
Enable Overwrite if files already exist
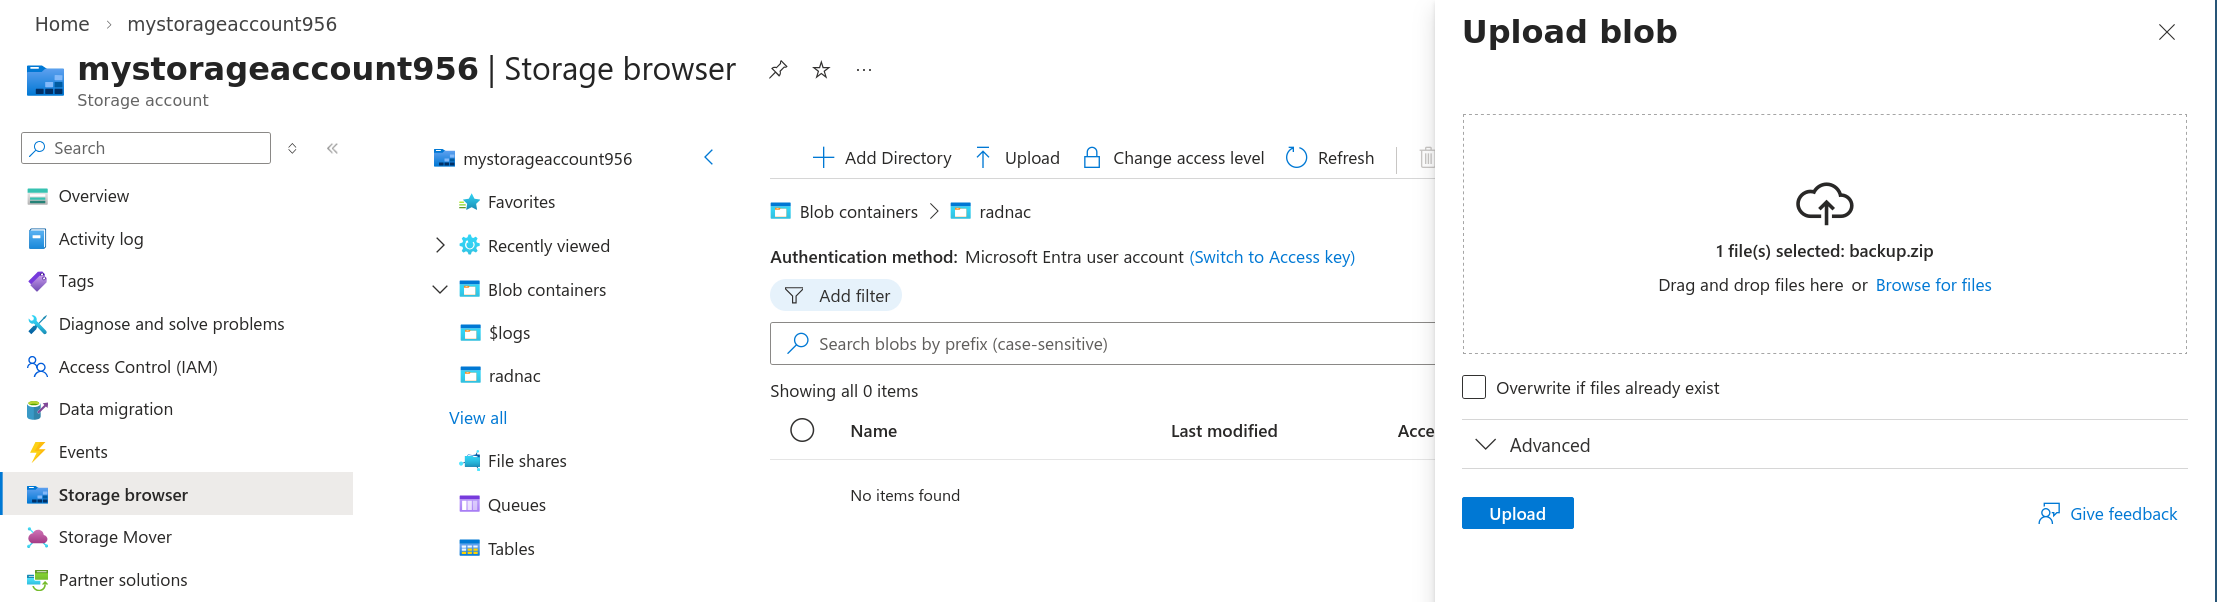[1474, 387]
